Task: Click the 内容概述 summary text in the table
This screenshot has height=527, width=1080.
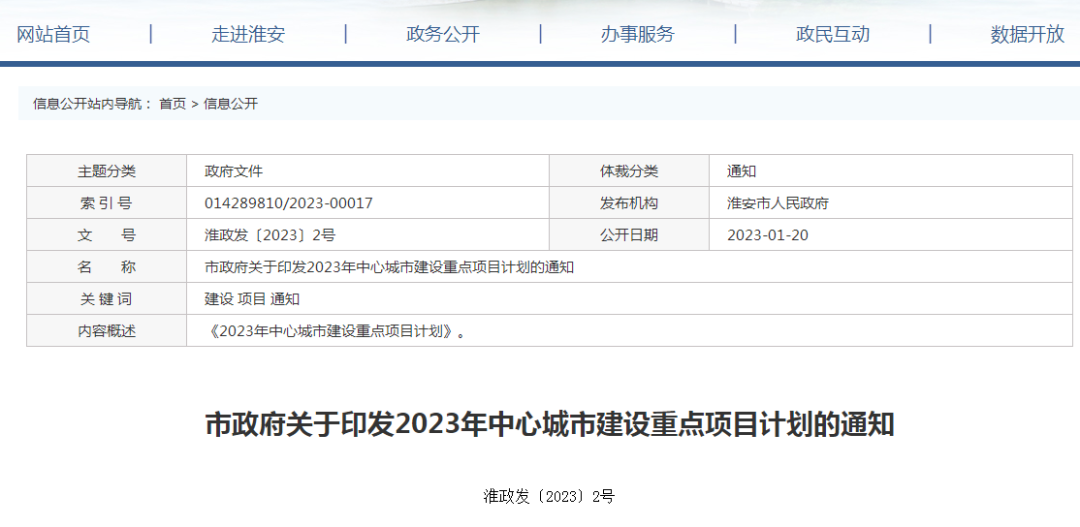Action: [337, 331]
